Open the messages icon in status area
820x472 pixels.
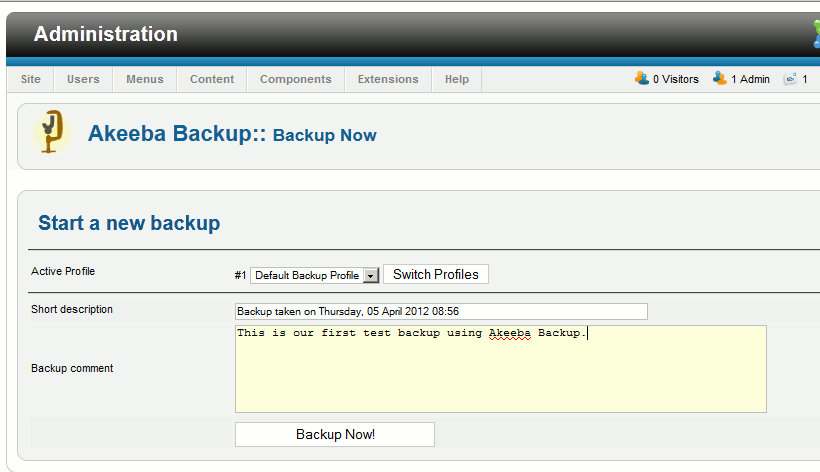tap(791, 79)
